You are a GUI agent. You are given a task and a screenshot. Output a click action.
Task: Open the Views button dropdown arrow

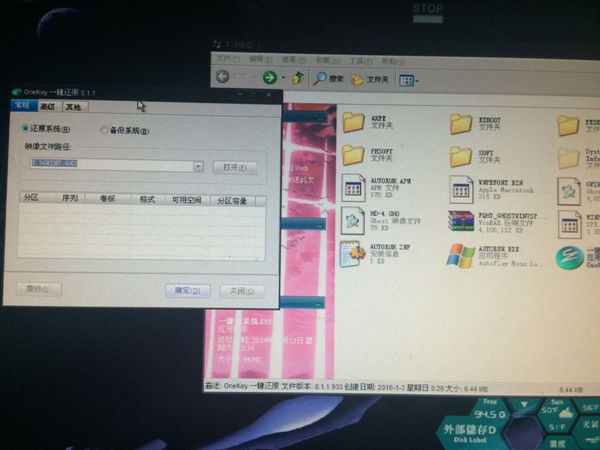417,81
